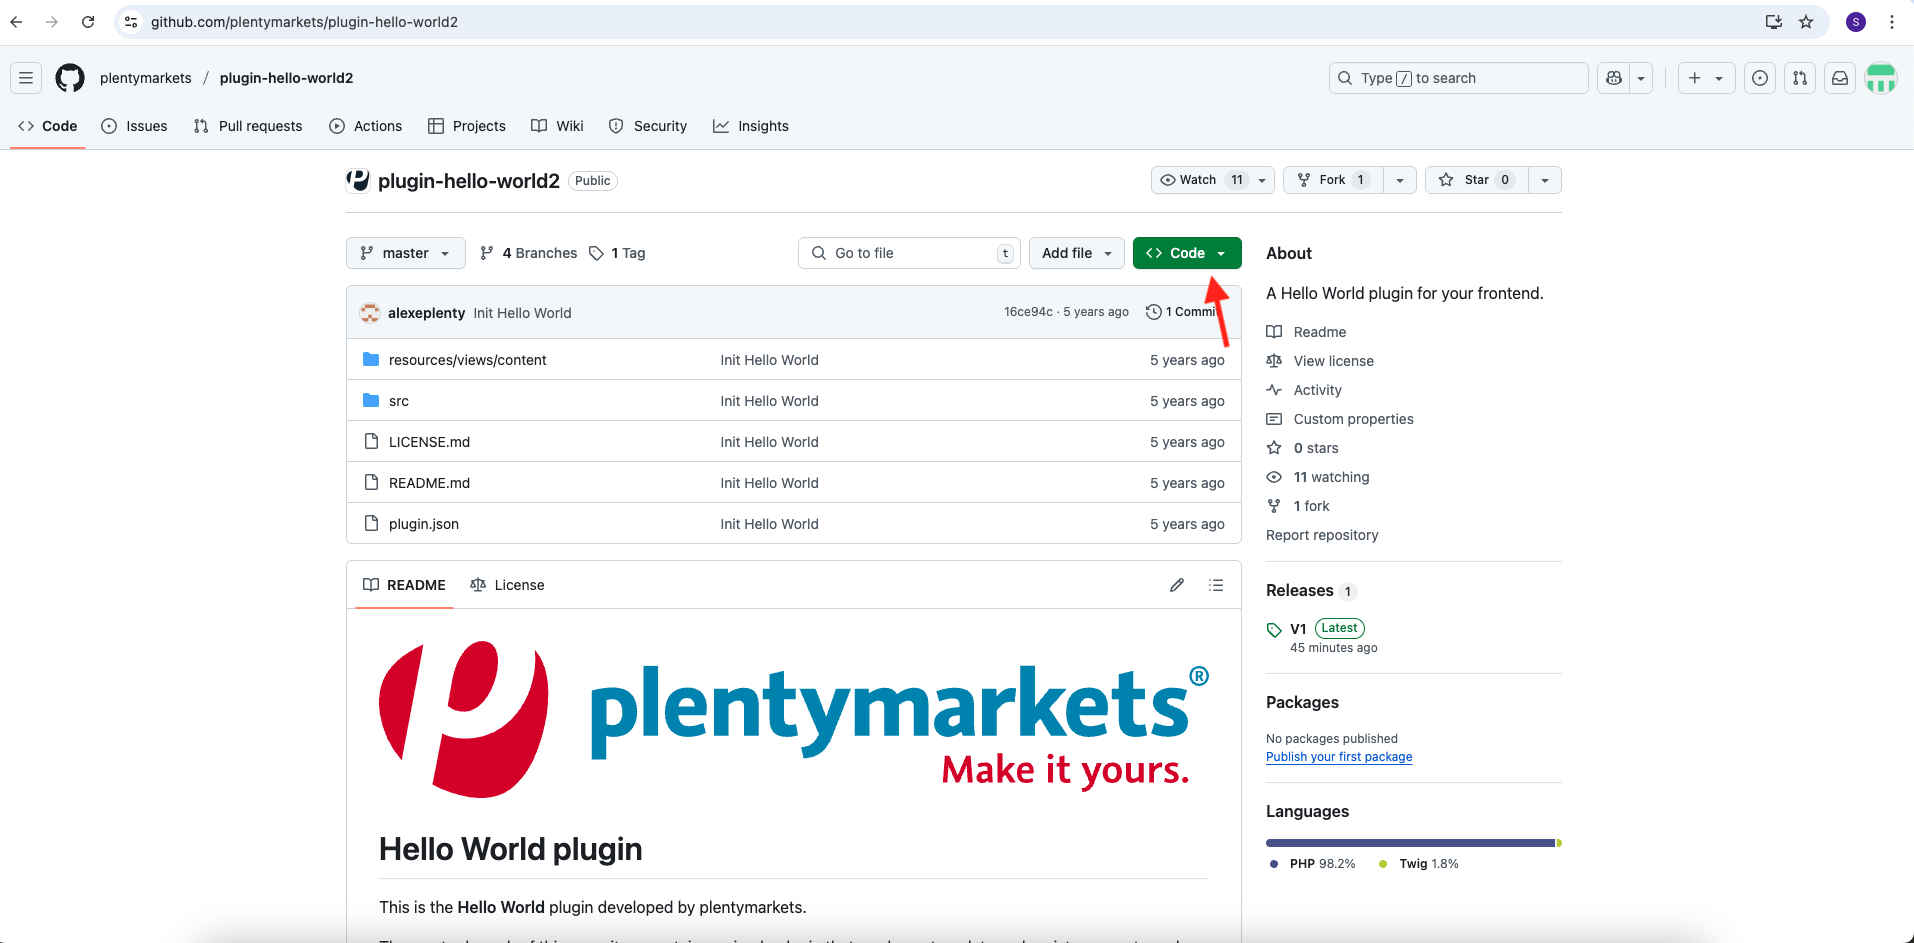Switch to the Wiki tab
The width and height of the screenshot is (1914, 943).
(x=558, y=126)
